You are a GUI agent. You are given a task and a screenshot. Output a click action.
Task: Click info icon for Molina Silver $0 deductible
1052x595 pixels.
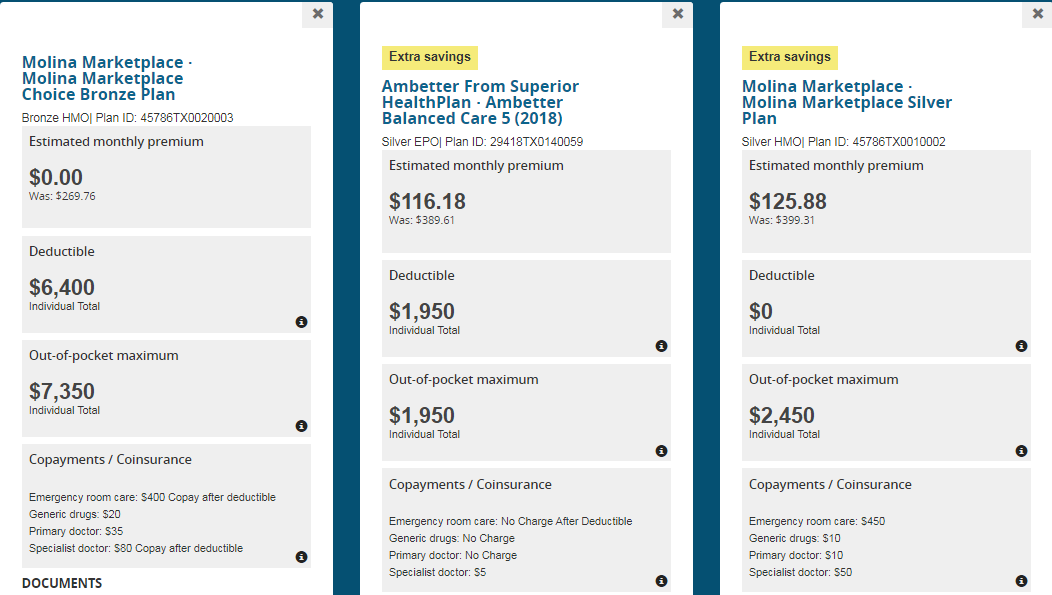[x=1021, y=346]
